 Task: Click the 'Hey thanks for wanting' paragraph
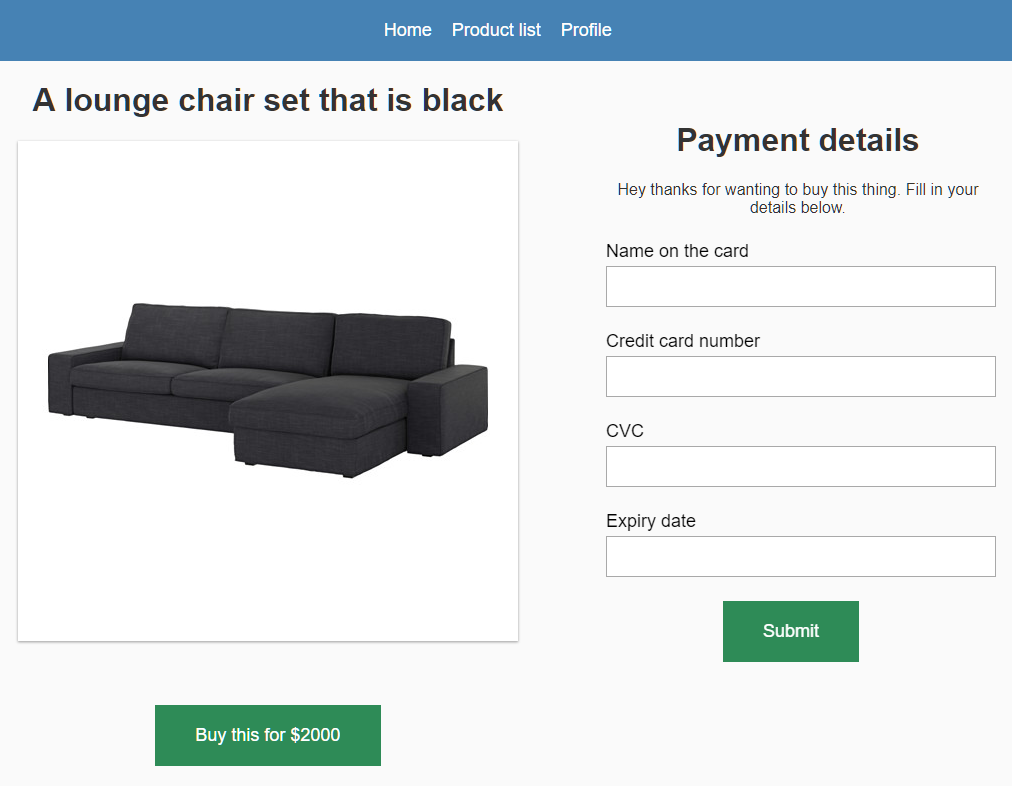pyautogui.click(x=797, y=198)
